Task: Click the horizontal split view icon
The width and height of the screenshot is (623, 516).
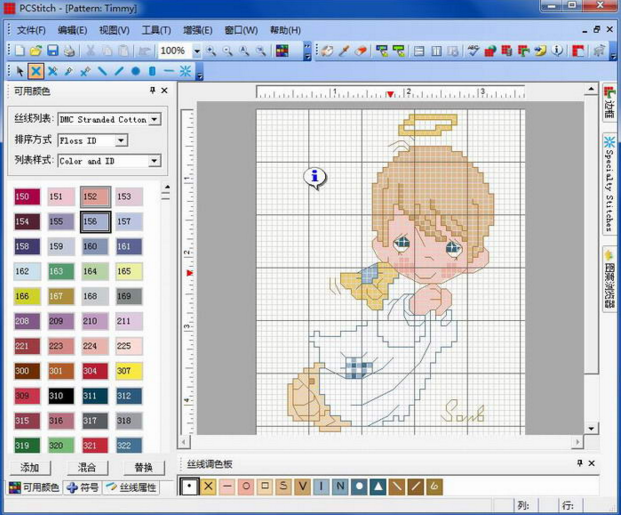Action: tap(419, 51)
